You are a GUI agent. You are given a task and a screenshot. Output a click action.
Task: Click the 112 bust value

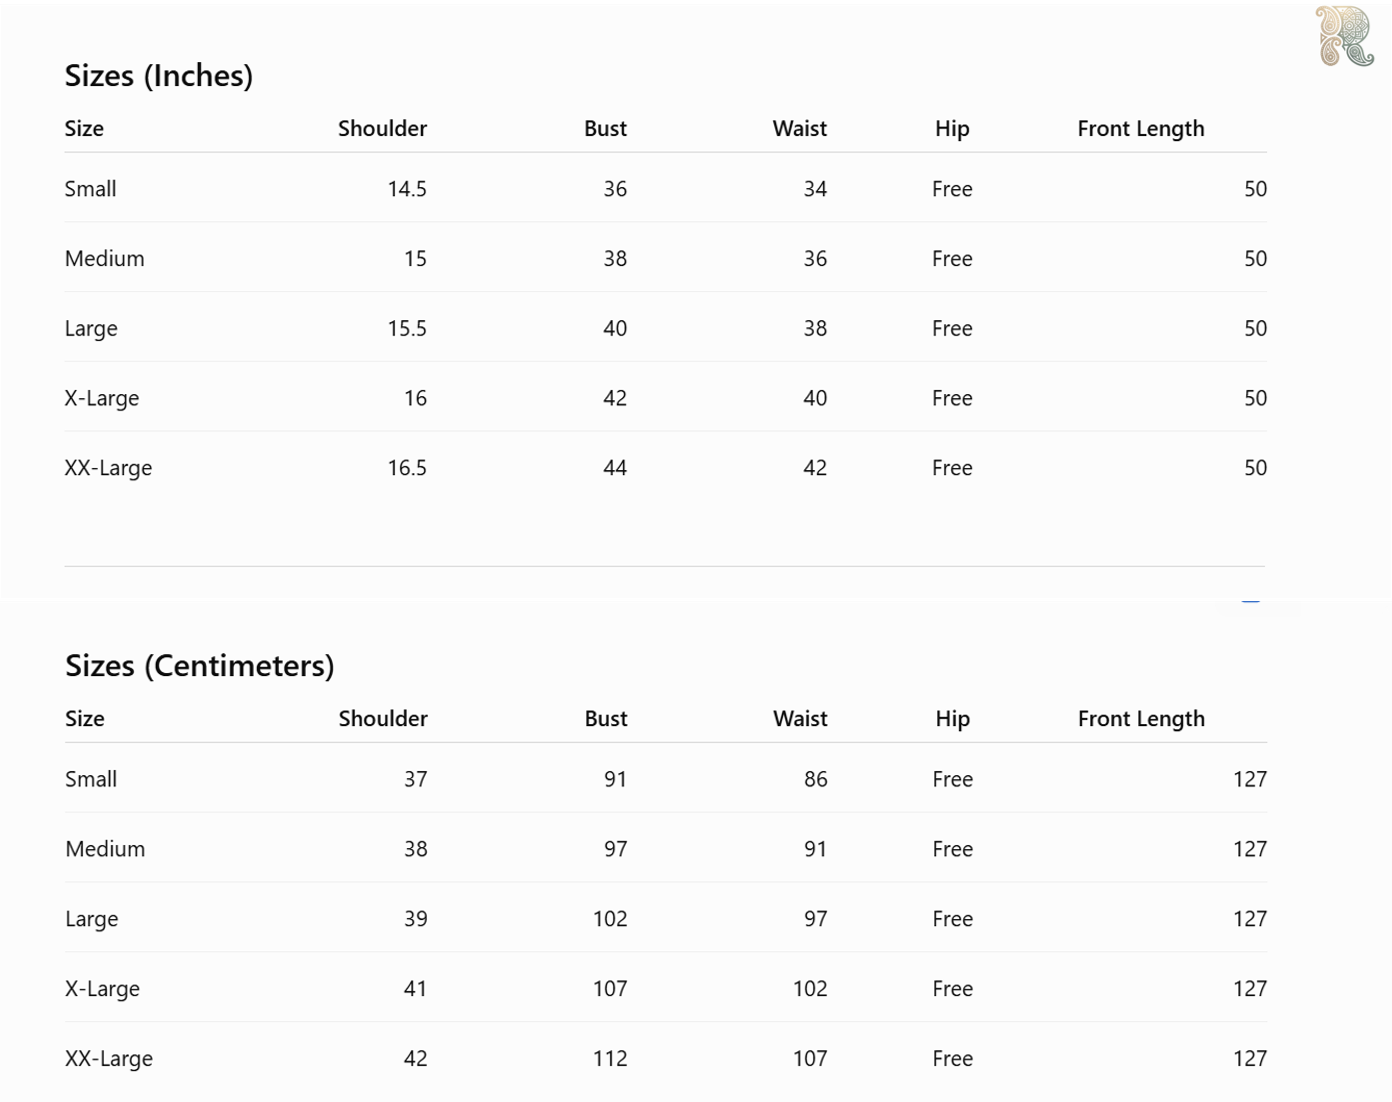[610, 1059]
